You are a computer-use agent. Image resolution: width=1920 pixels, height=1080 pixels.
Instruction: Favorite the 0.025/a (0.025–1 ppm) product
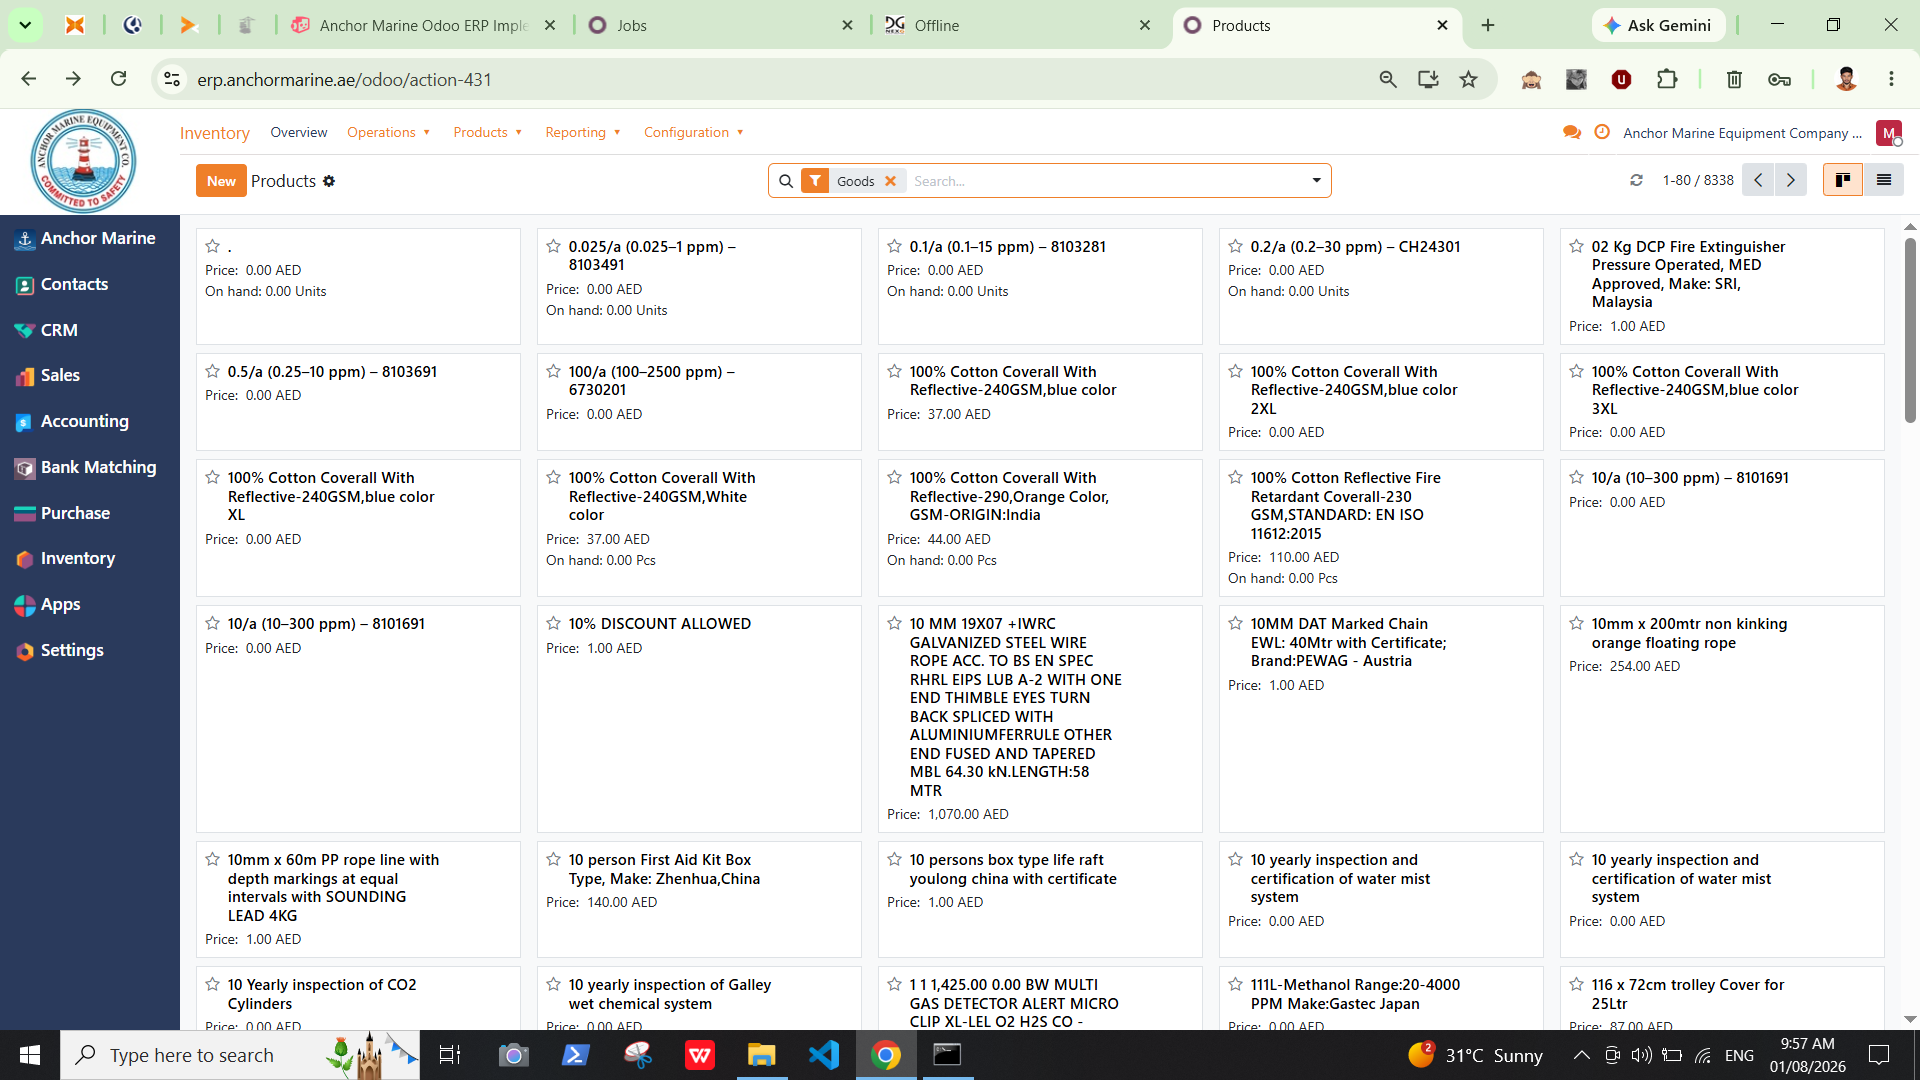553,246
